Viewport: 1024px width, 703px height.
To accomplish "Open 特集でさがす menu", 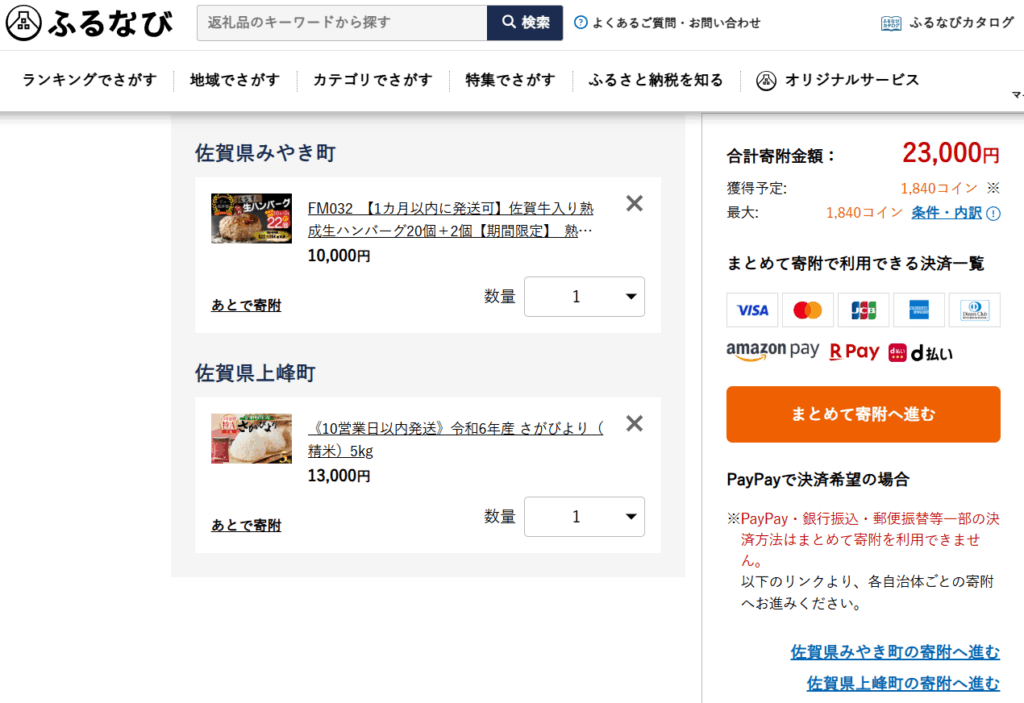I will click(510, 80).
